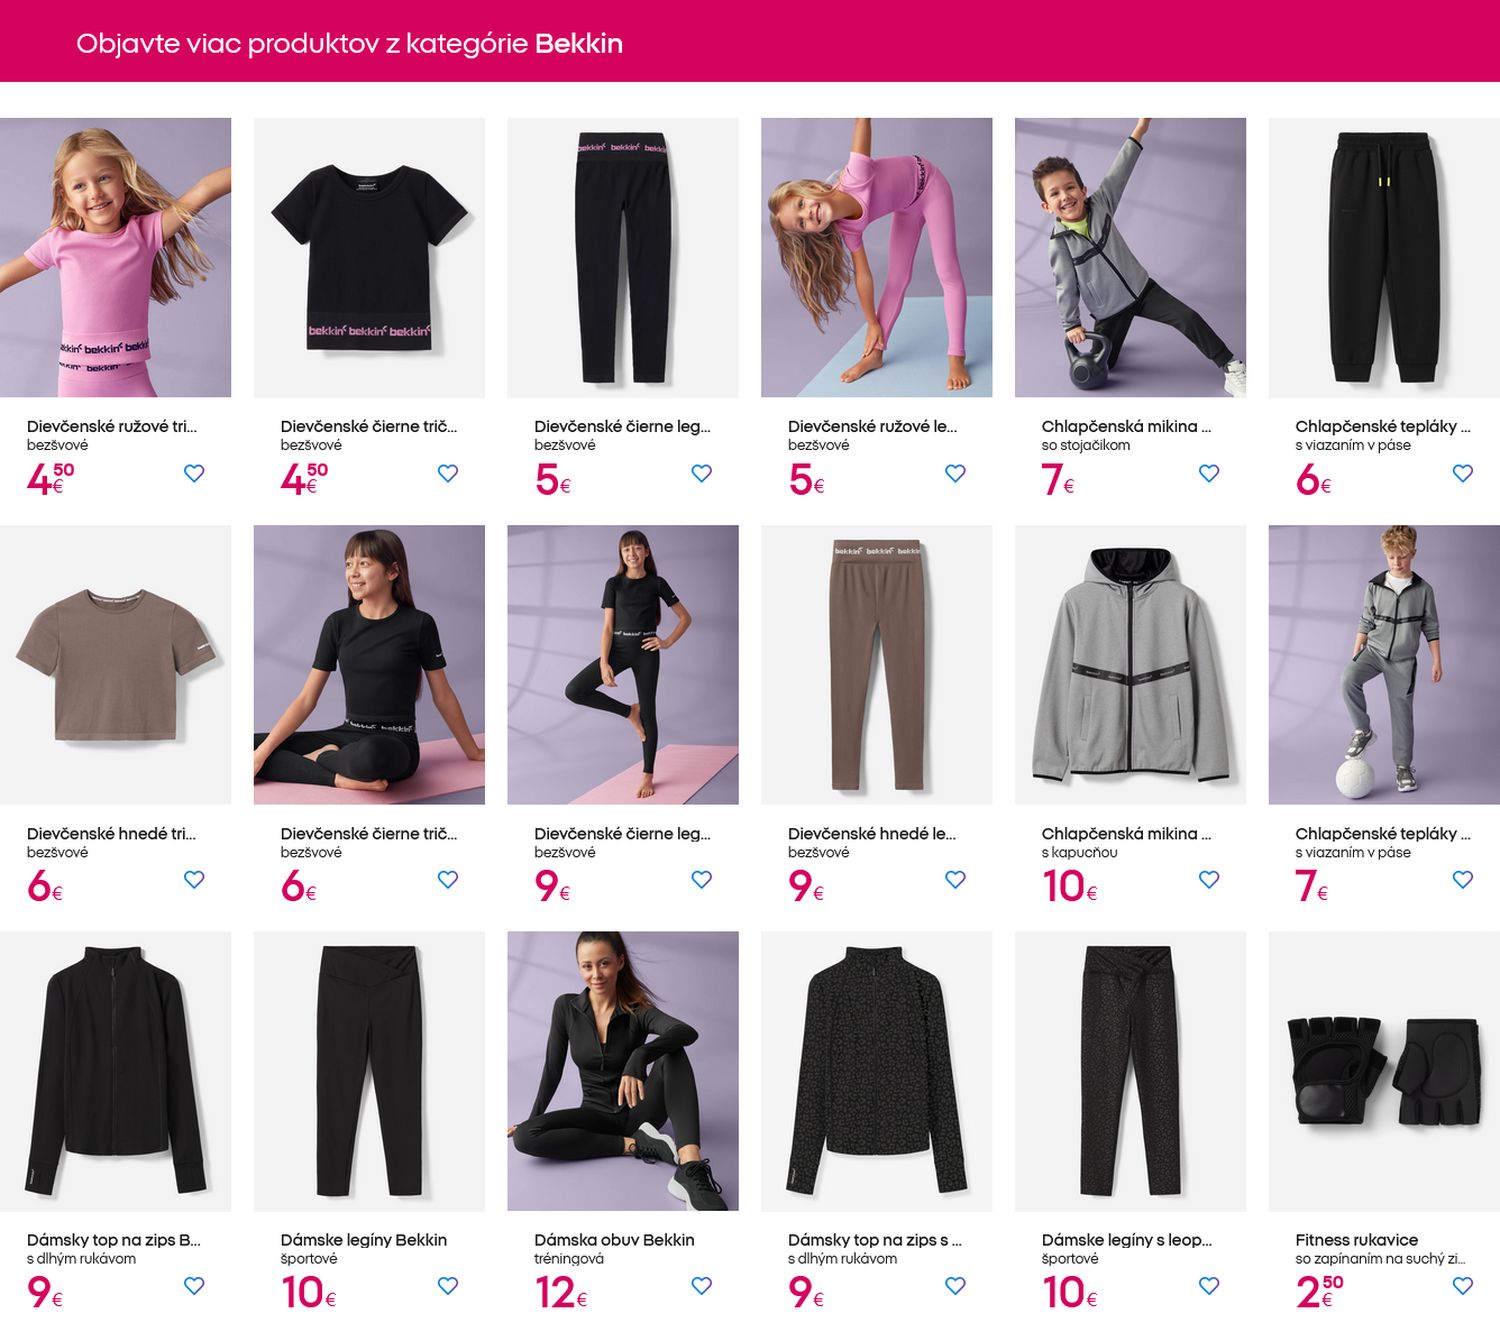Heart the boys' sweatshirt with stand-up collar
This screenshot has width=1500, height=1341.
1209,473
